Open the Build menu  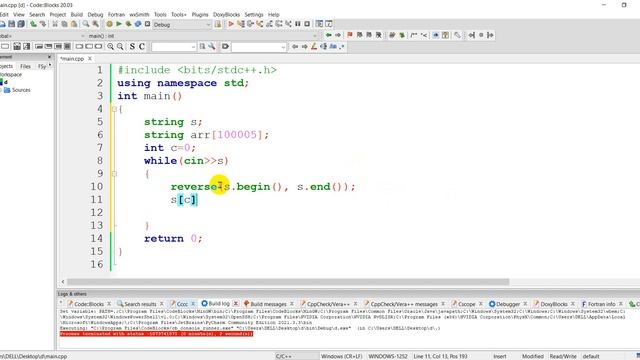coord(77,14)
